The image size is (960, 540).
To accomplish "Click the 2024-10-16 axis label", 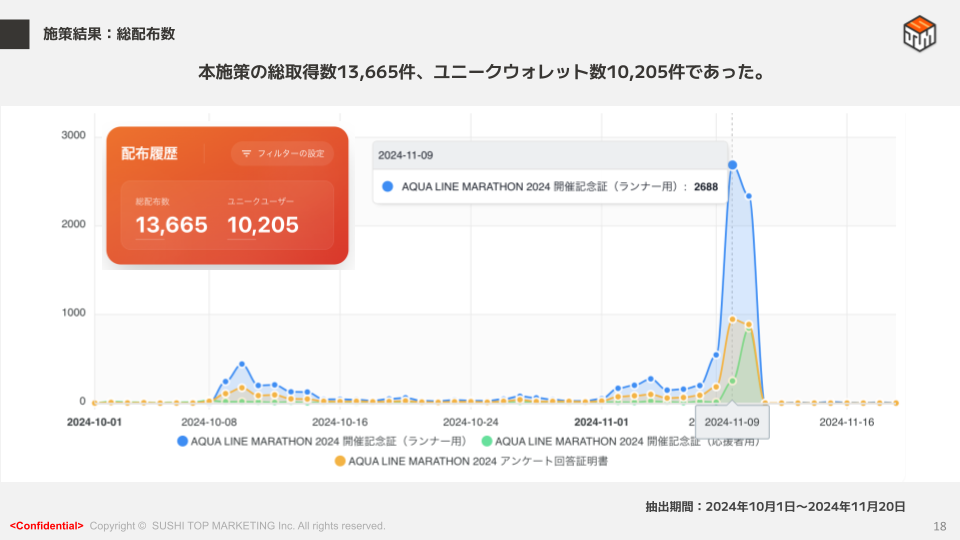I will pos(340,422).
